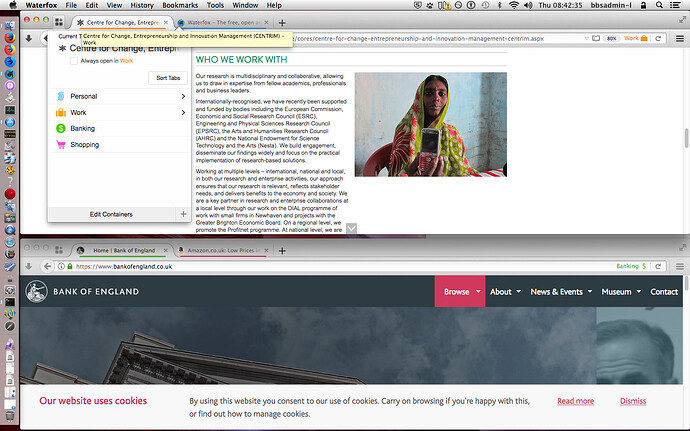Viewport: 690px width, 431px height.
Task: Open a new tab in the top window
Action: pos(282,22)
